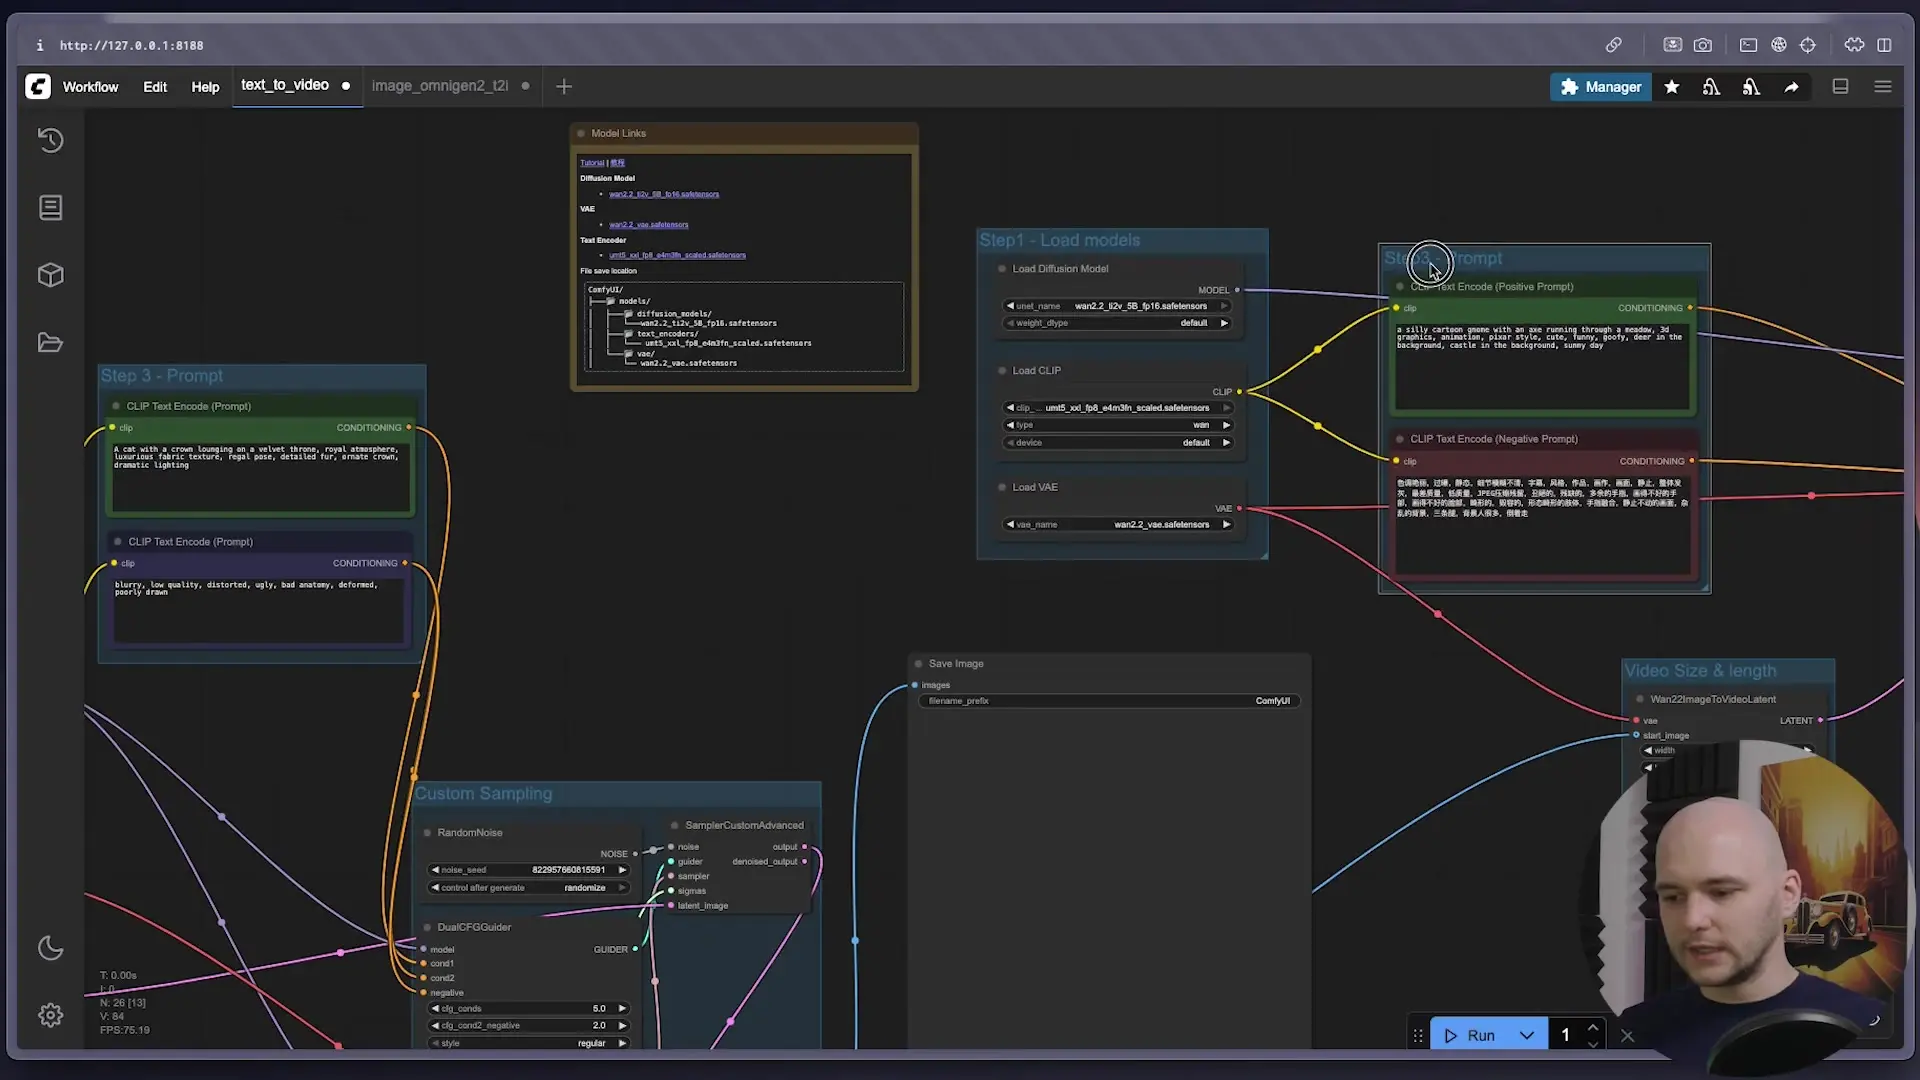The height and width of the screenshot is (1080, 1920).
Task: Open the Workflows folder sidebar icon
Action: pyautogui.click(x=50, y=343)
